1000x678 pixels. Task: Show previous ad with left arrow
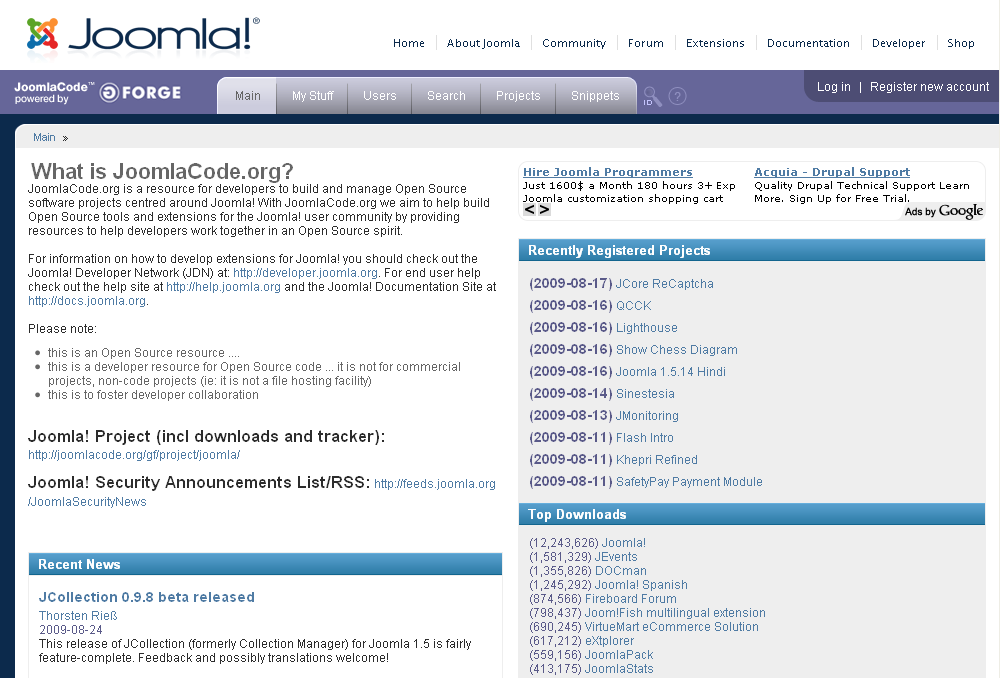point(529,210)
